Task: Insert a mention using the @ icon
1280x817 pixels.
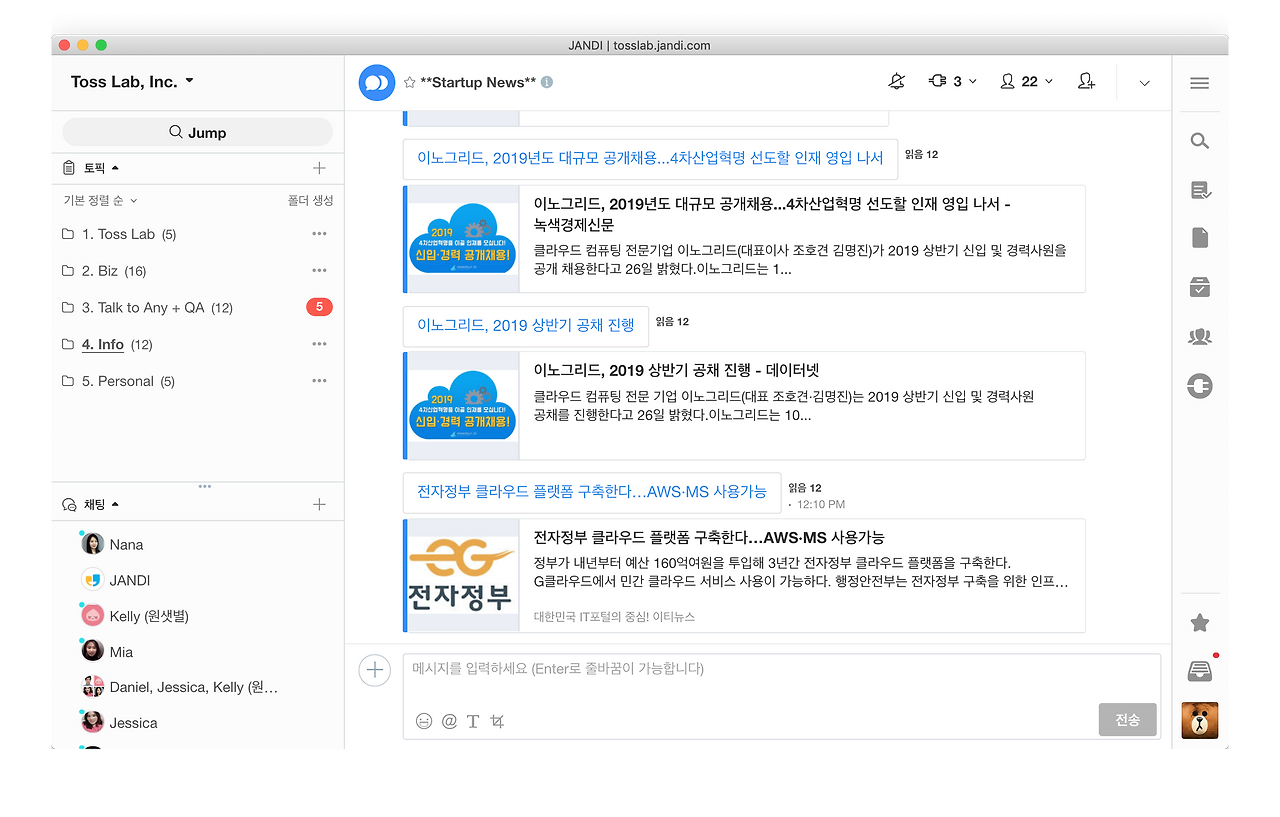Action: pos(448,720)
